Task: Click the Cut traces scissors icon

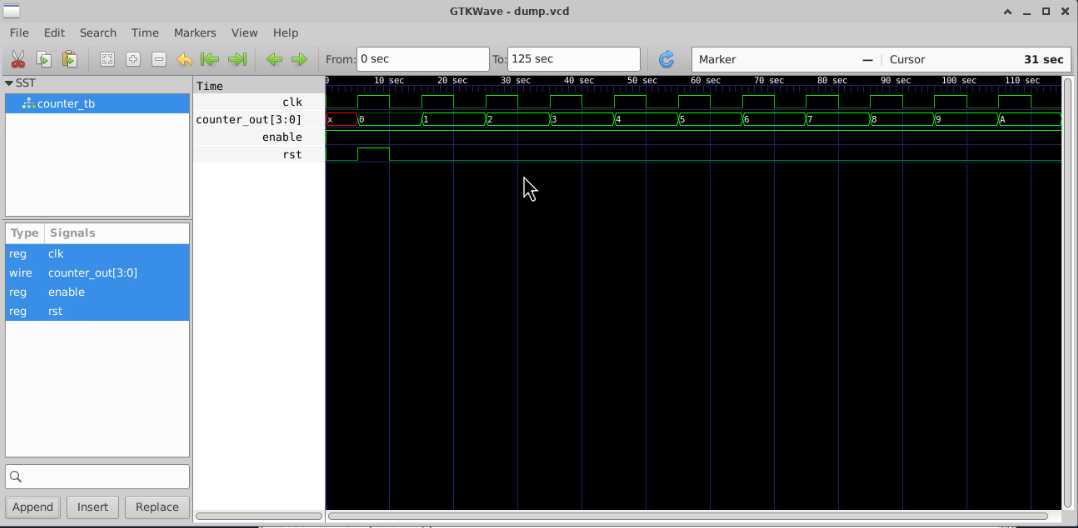Action: [x=18, y=60]
